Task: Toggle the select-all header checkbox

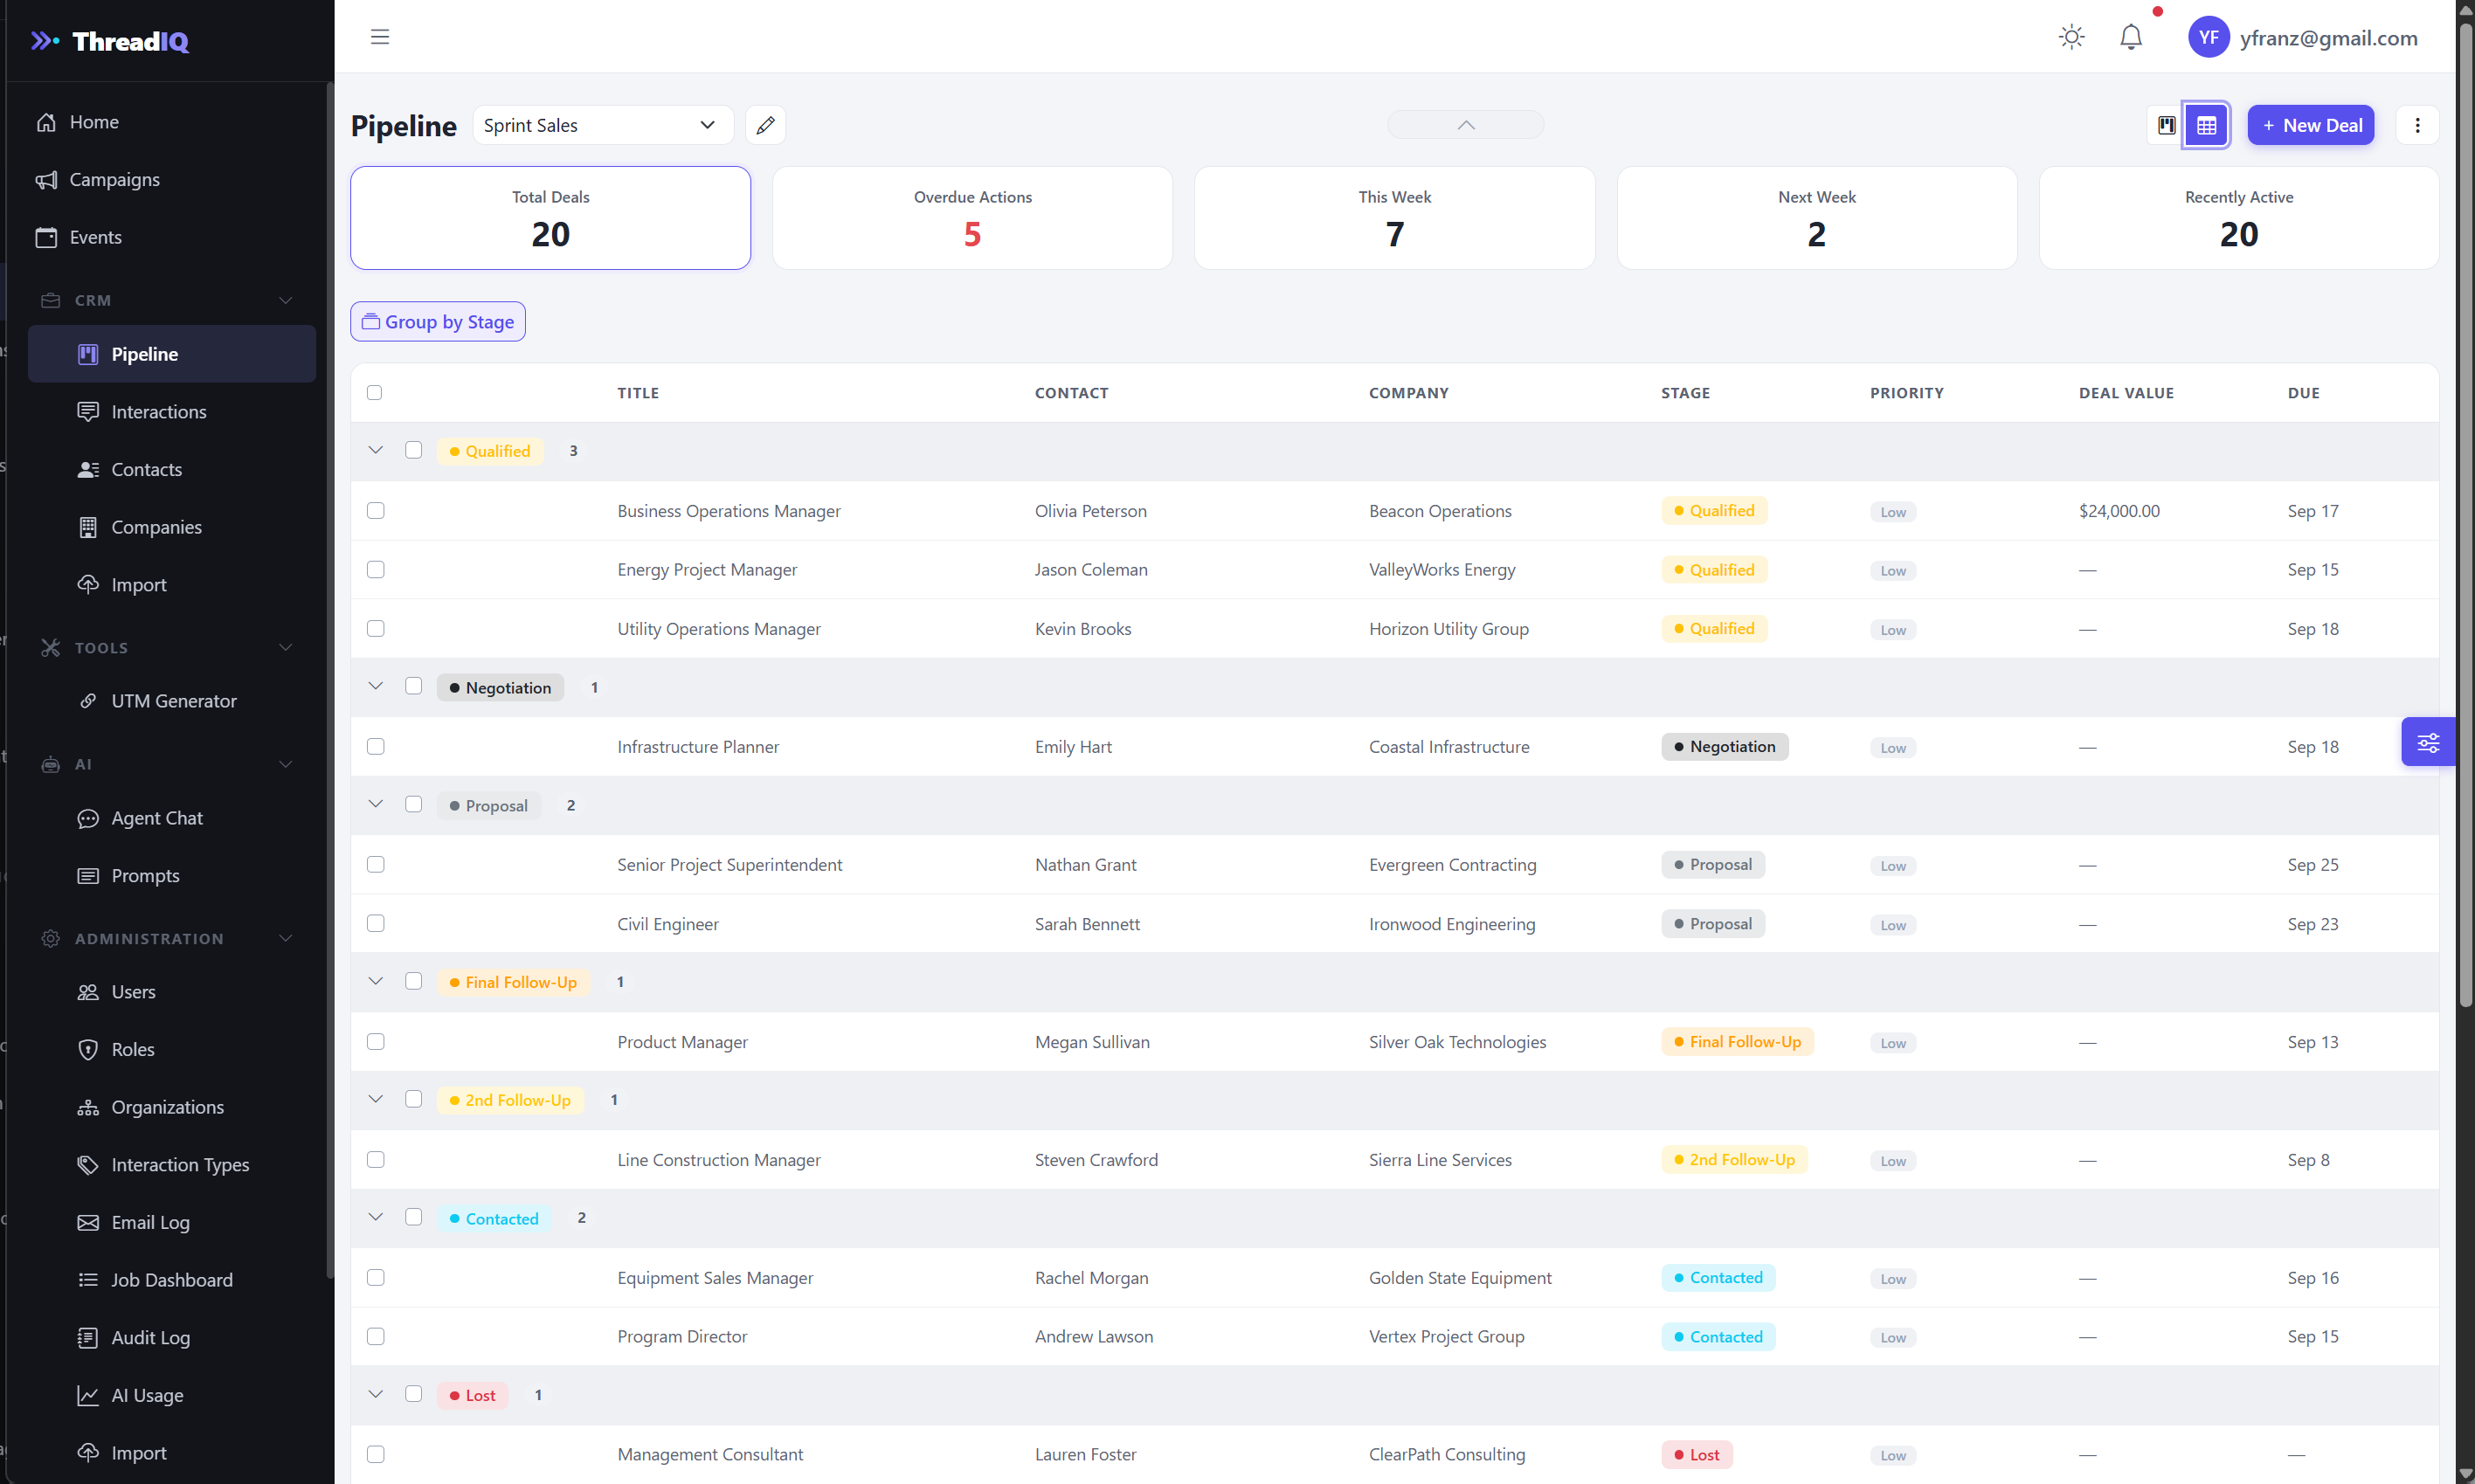Action: coord(375,392)
